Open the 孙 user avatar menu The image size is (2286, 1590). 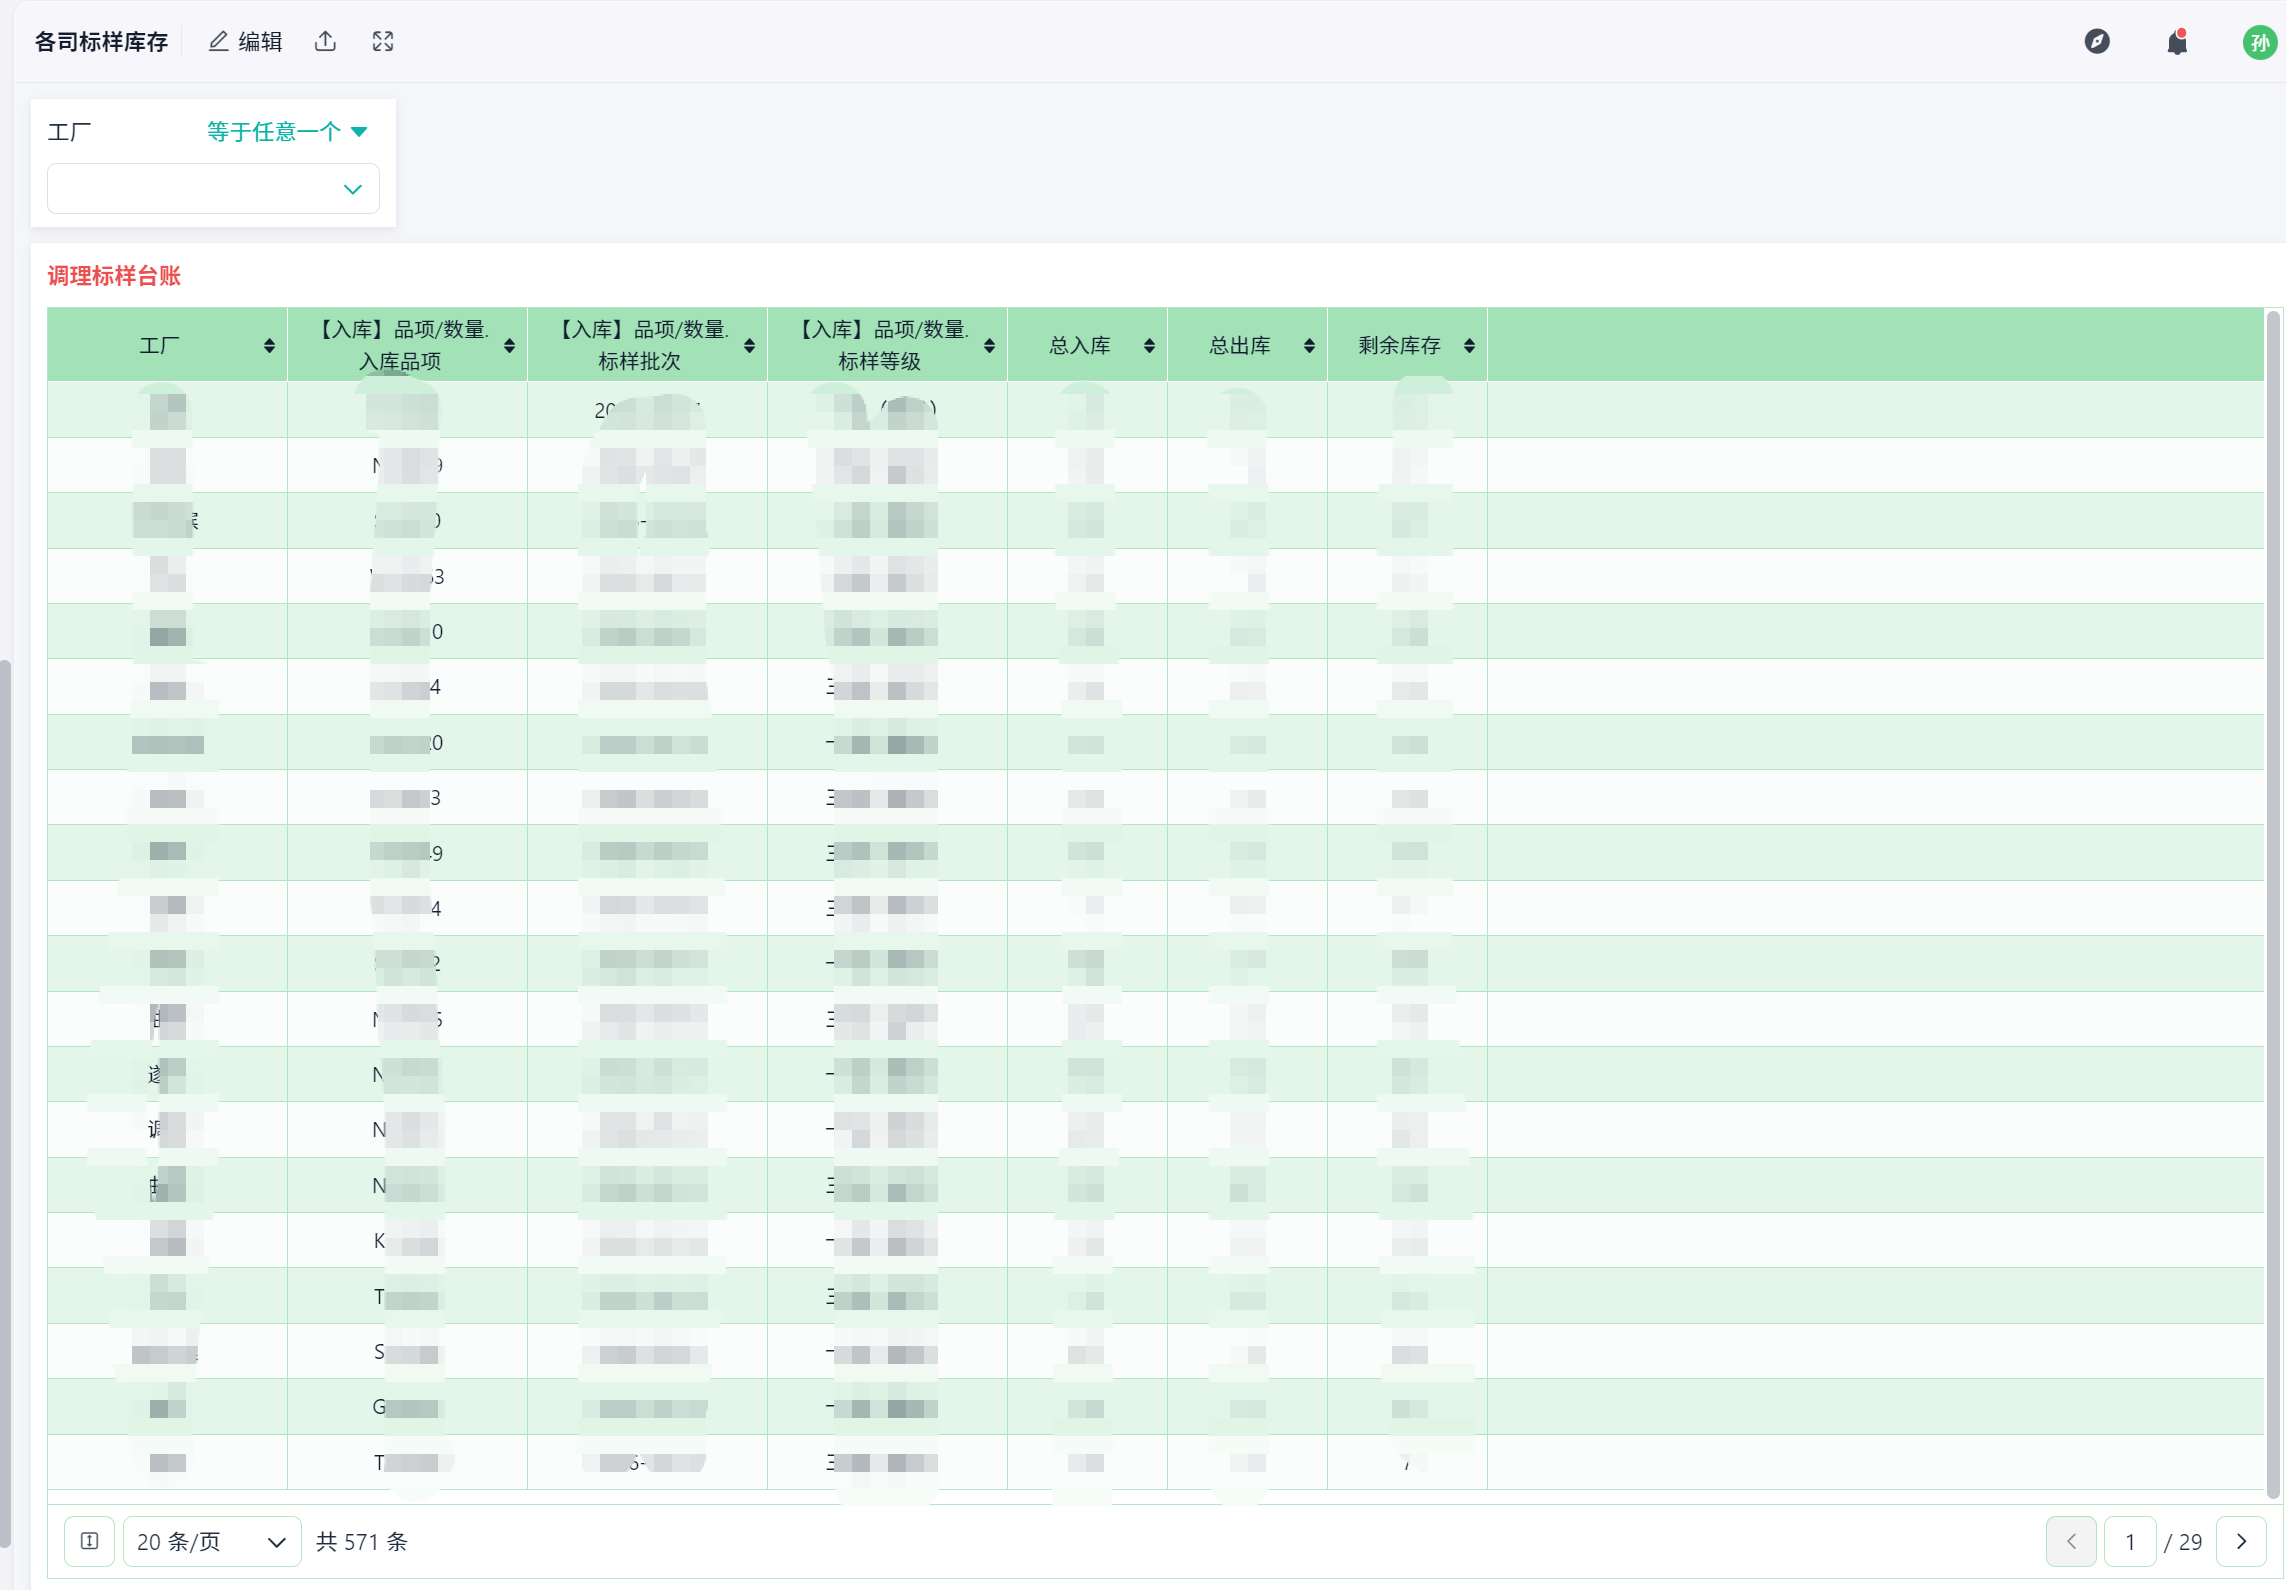click(2259, 42)
